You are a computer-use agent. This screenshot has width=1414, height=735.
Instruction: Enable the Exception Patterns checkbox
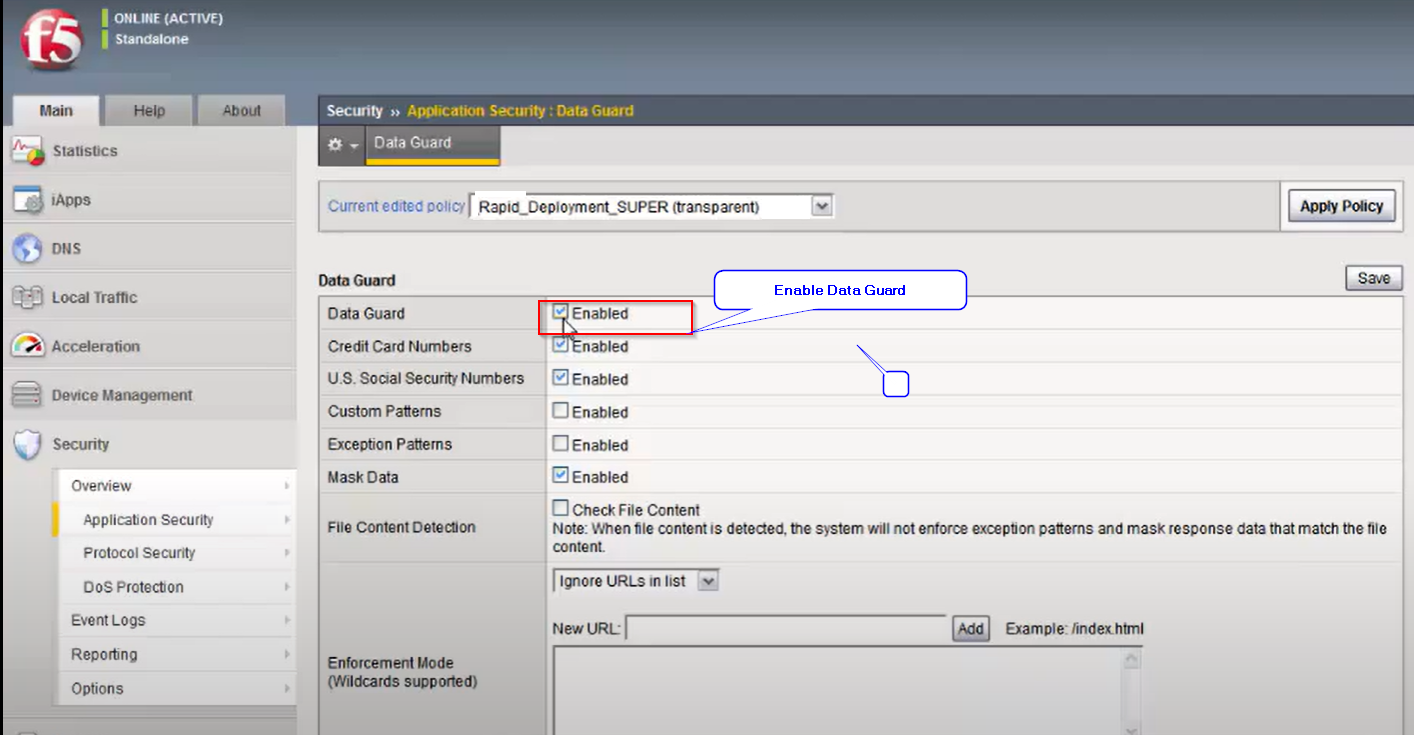pyautogui.click(x=561, y=443)
